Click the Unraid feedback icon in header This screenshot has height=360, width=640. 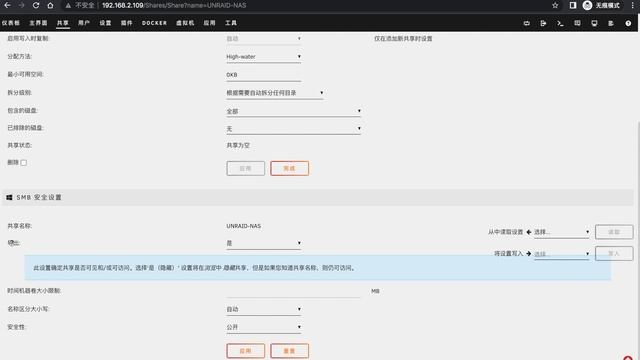click(577, 23)
